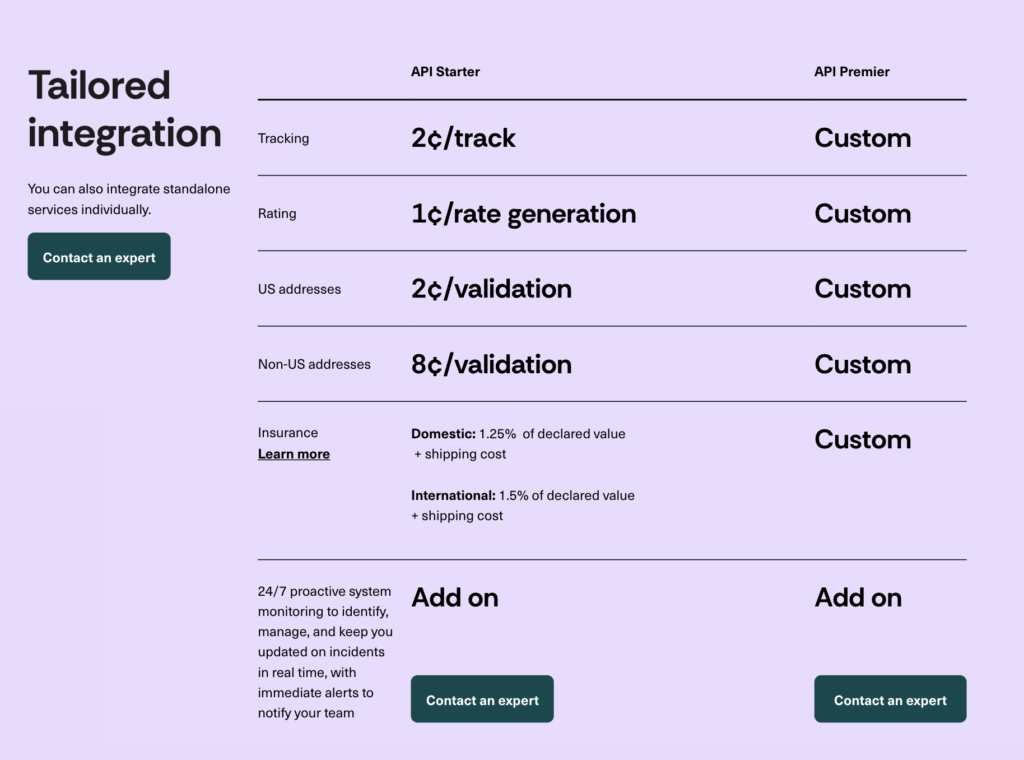Screen dimensions: 1024x760
Task: Click Contact an expert below Tailored integration
Action: (99, 257)
